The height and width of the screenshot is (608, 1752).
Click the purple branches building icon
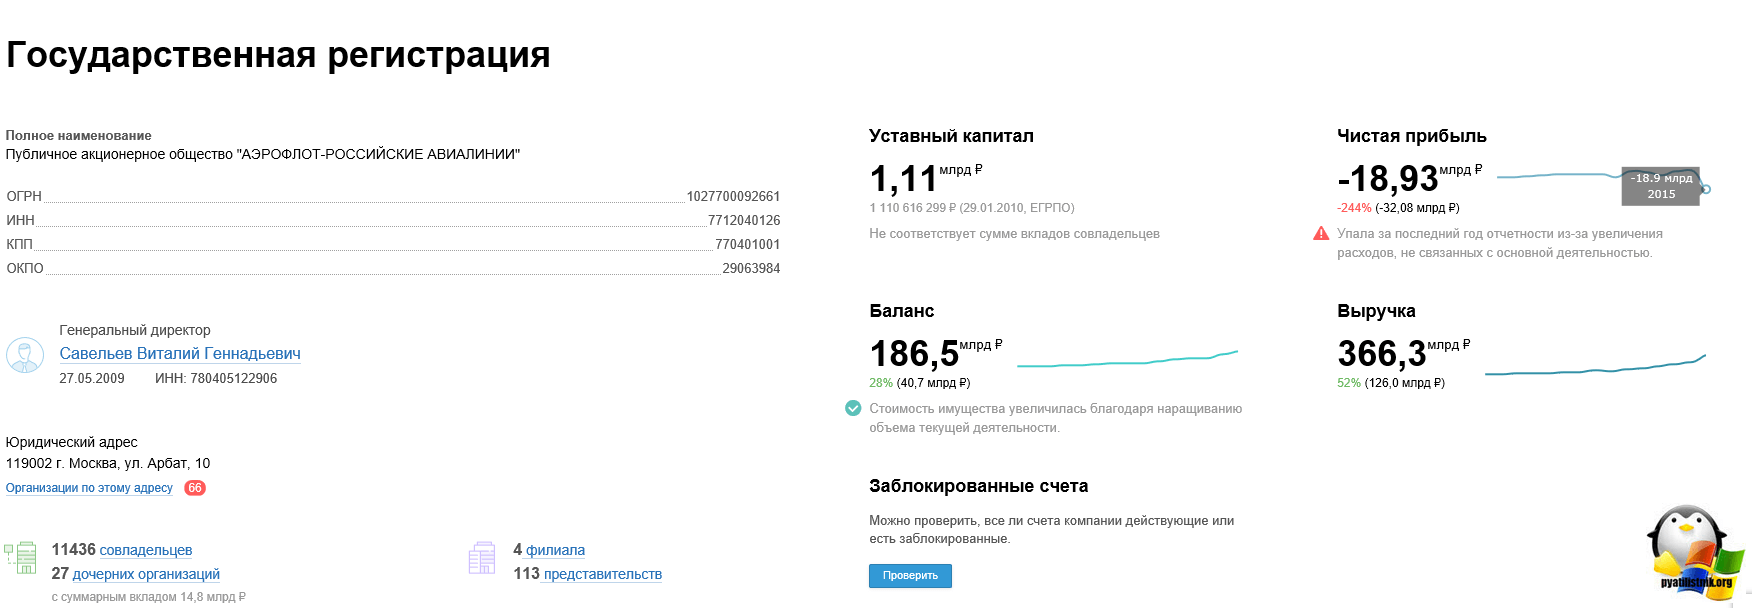click(x=482, y=557)
